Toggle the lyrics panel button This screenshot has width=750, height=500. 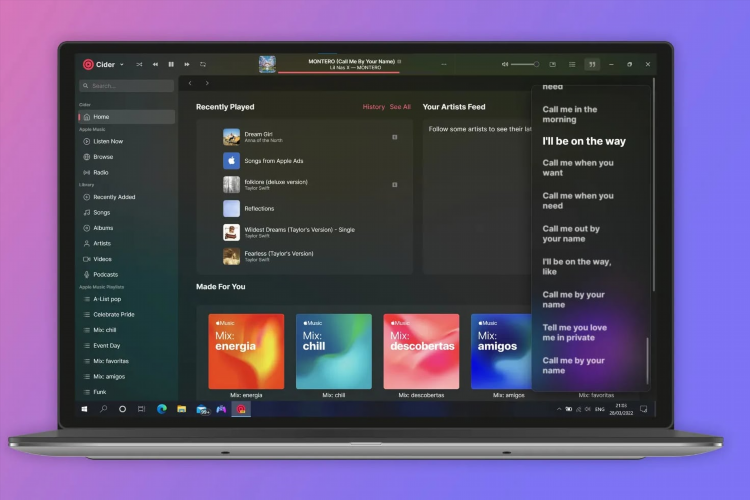point(592,65)
